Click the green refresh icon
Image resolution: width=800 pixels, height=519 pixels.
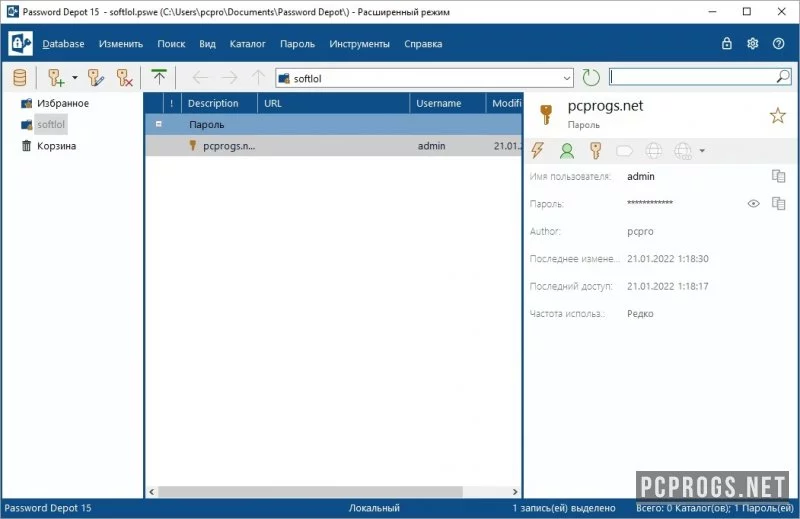point(591,78)
